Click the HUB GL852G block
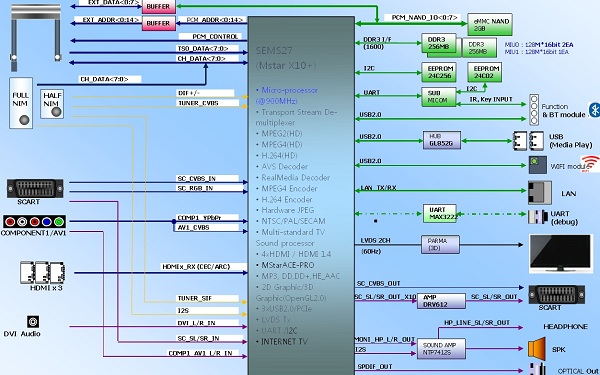Screen dimensions: 600x375 [x=442, y=140]
